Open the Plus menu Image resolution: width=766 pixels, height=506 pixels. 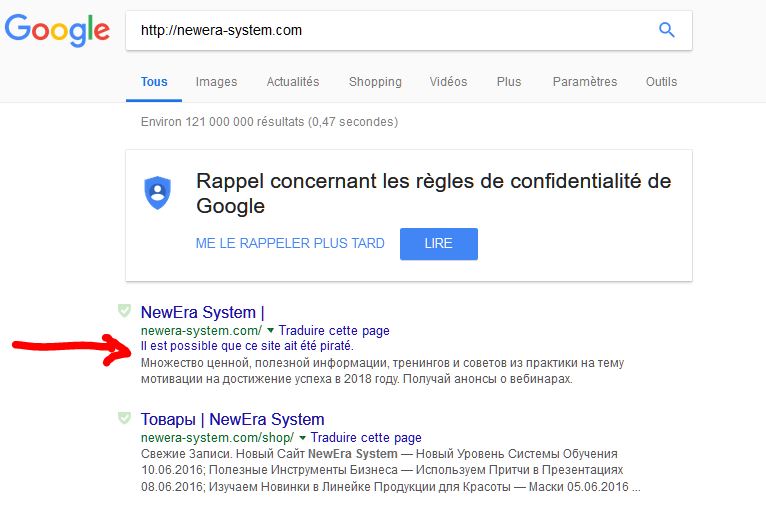pos(509,82)
